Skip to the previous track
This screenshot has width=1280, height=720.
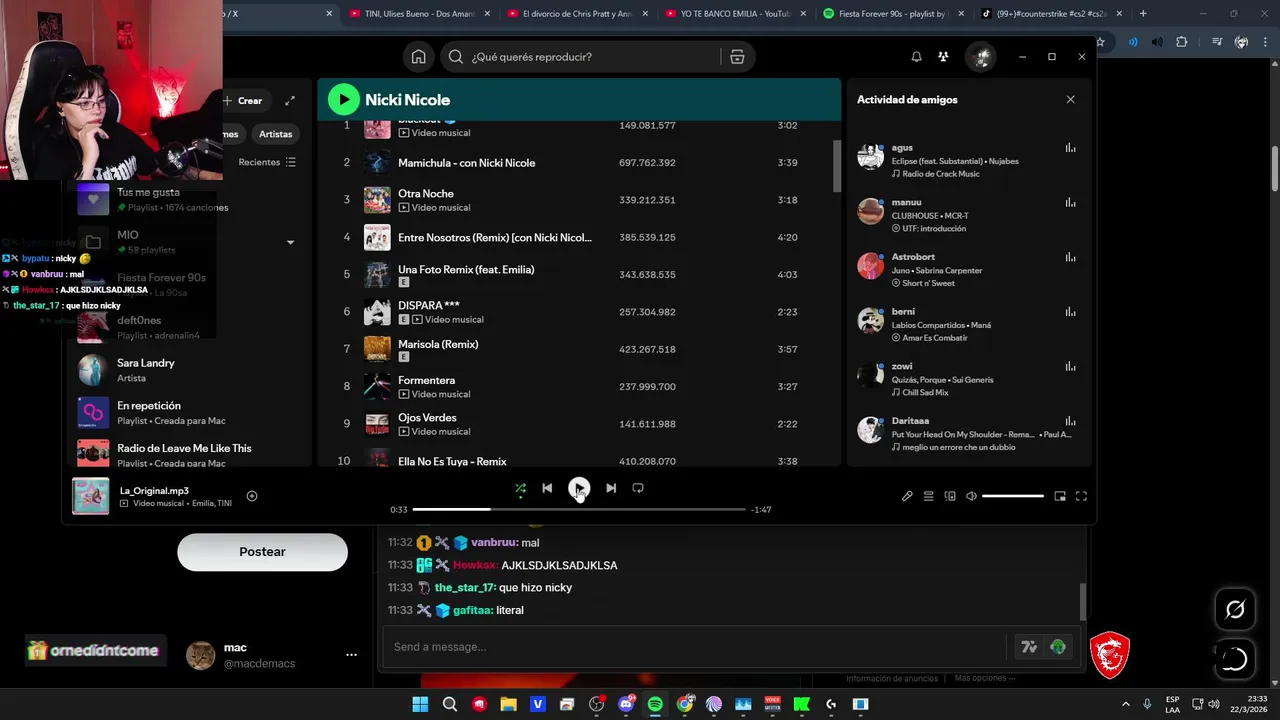pos(547,488)
